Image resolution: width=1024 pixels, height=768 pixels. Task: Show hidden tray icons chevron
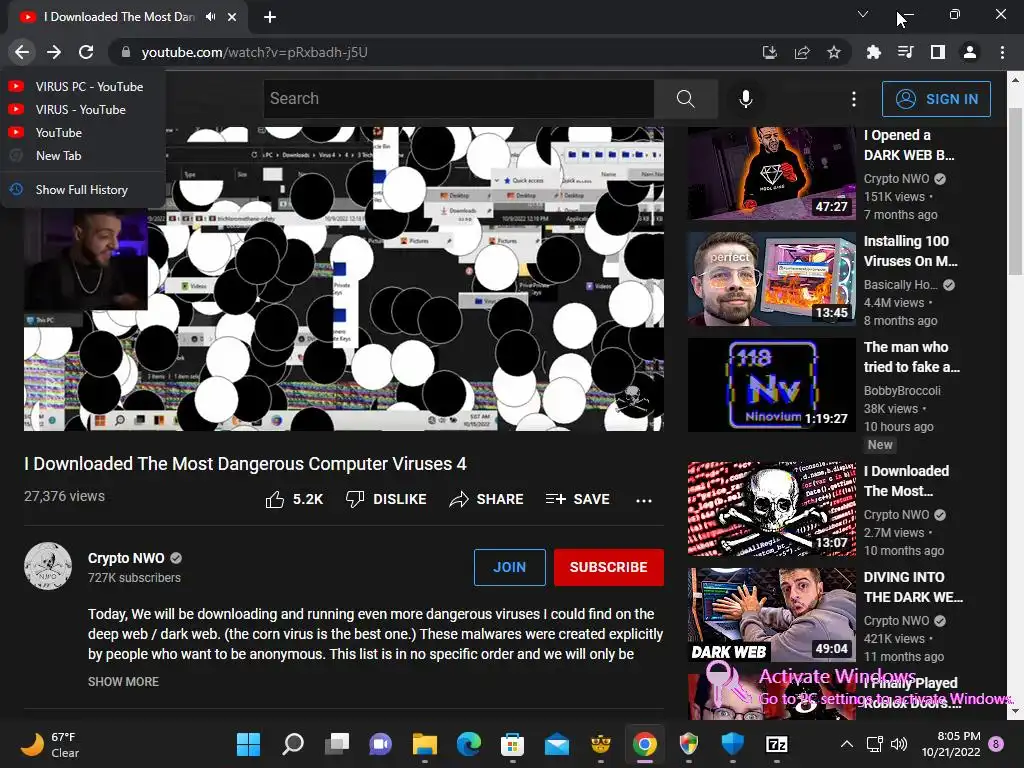[x=846, y=744]
